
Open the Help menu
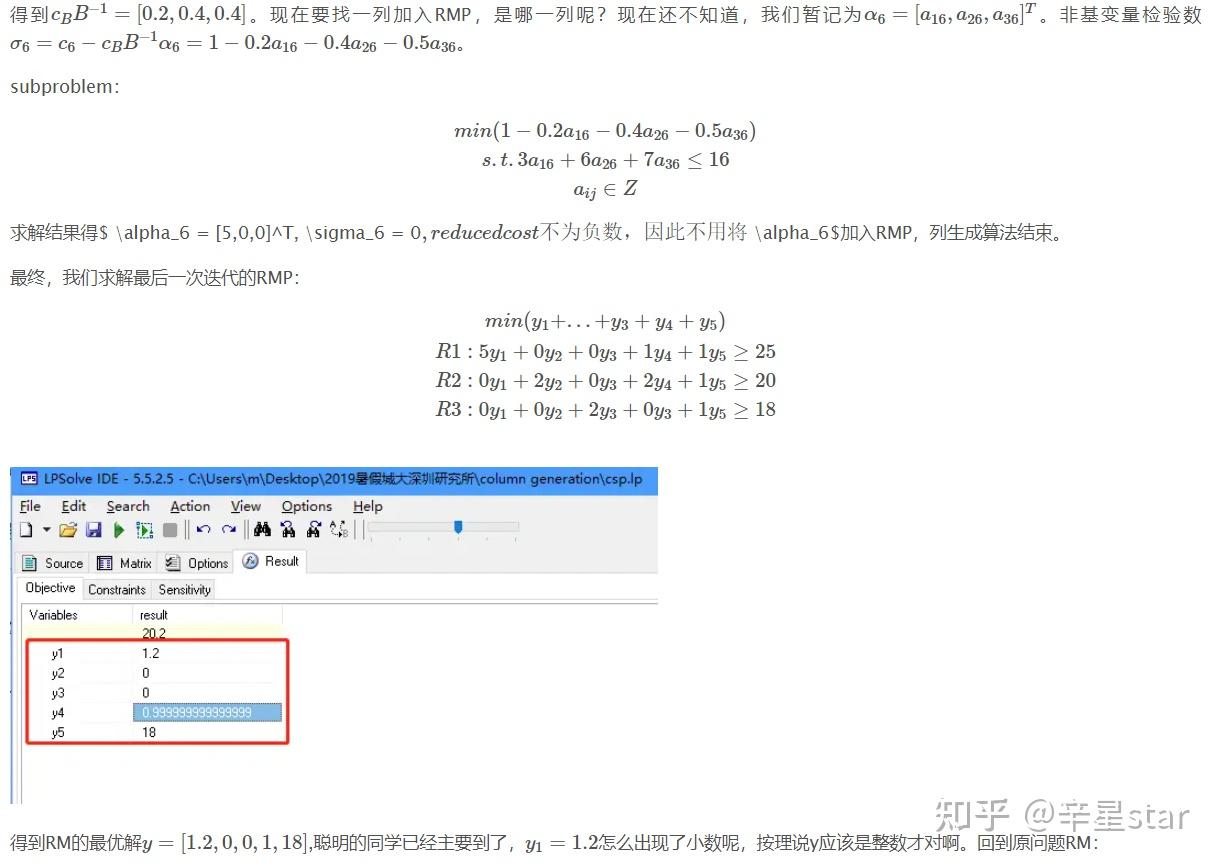tap(367, 506)
